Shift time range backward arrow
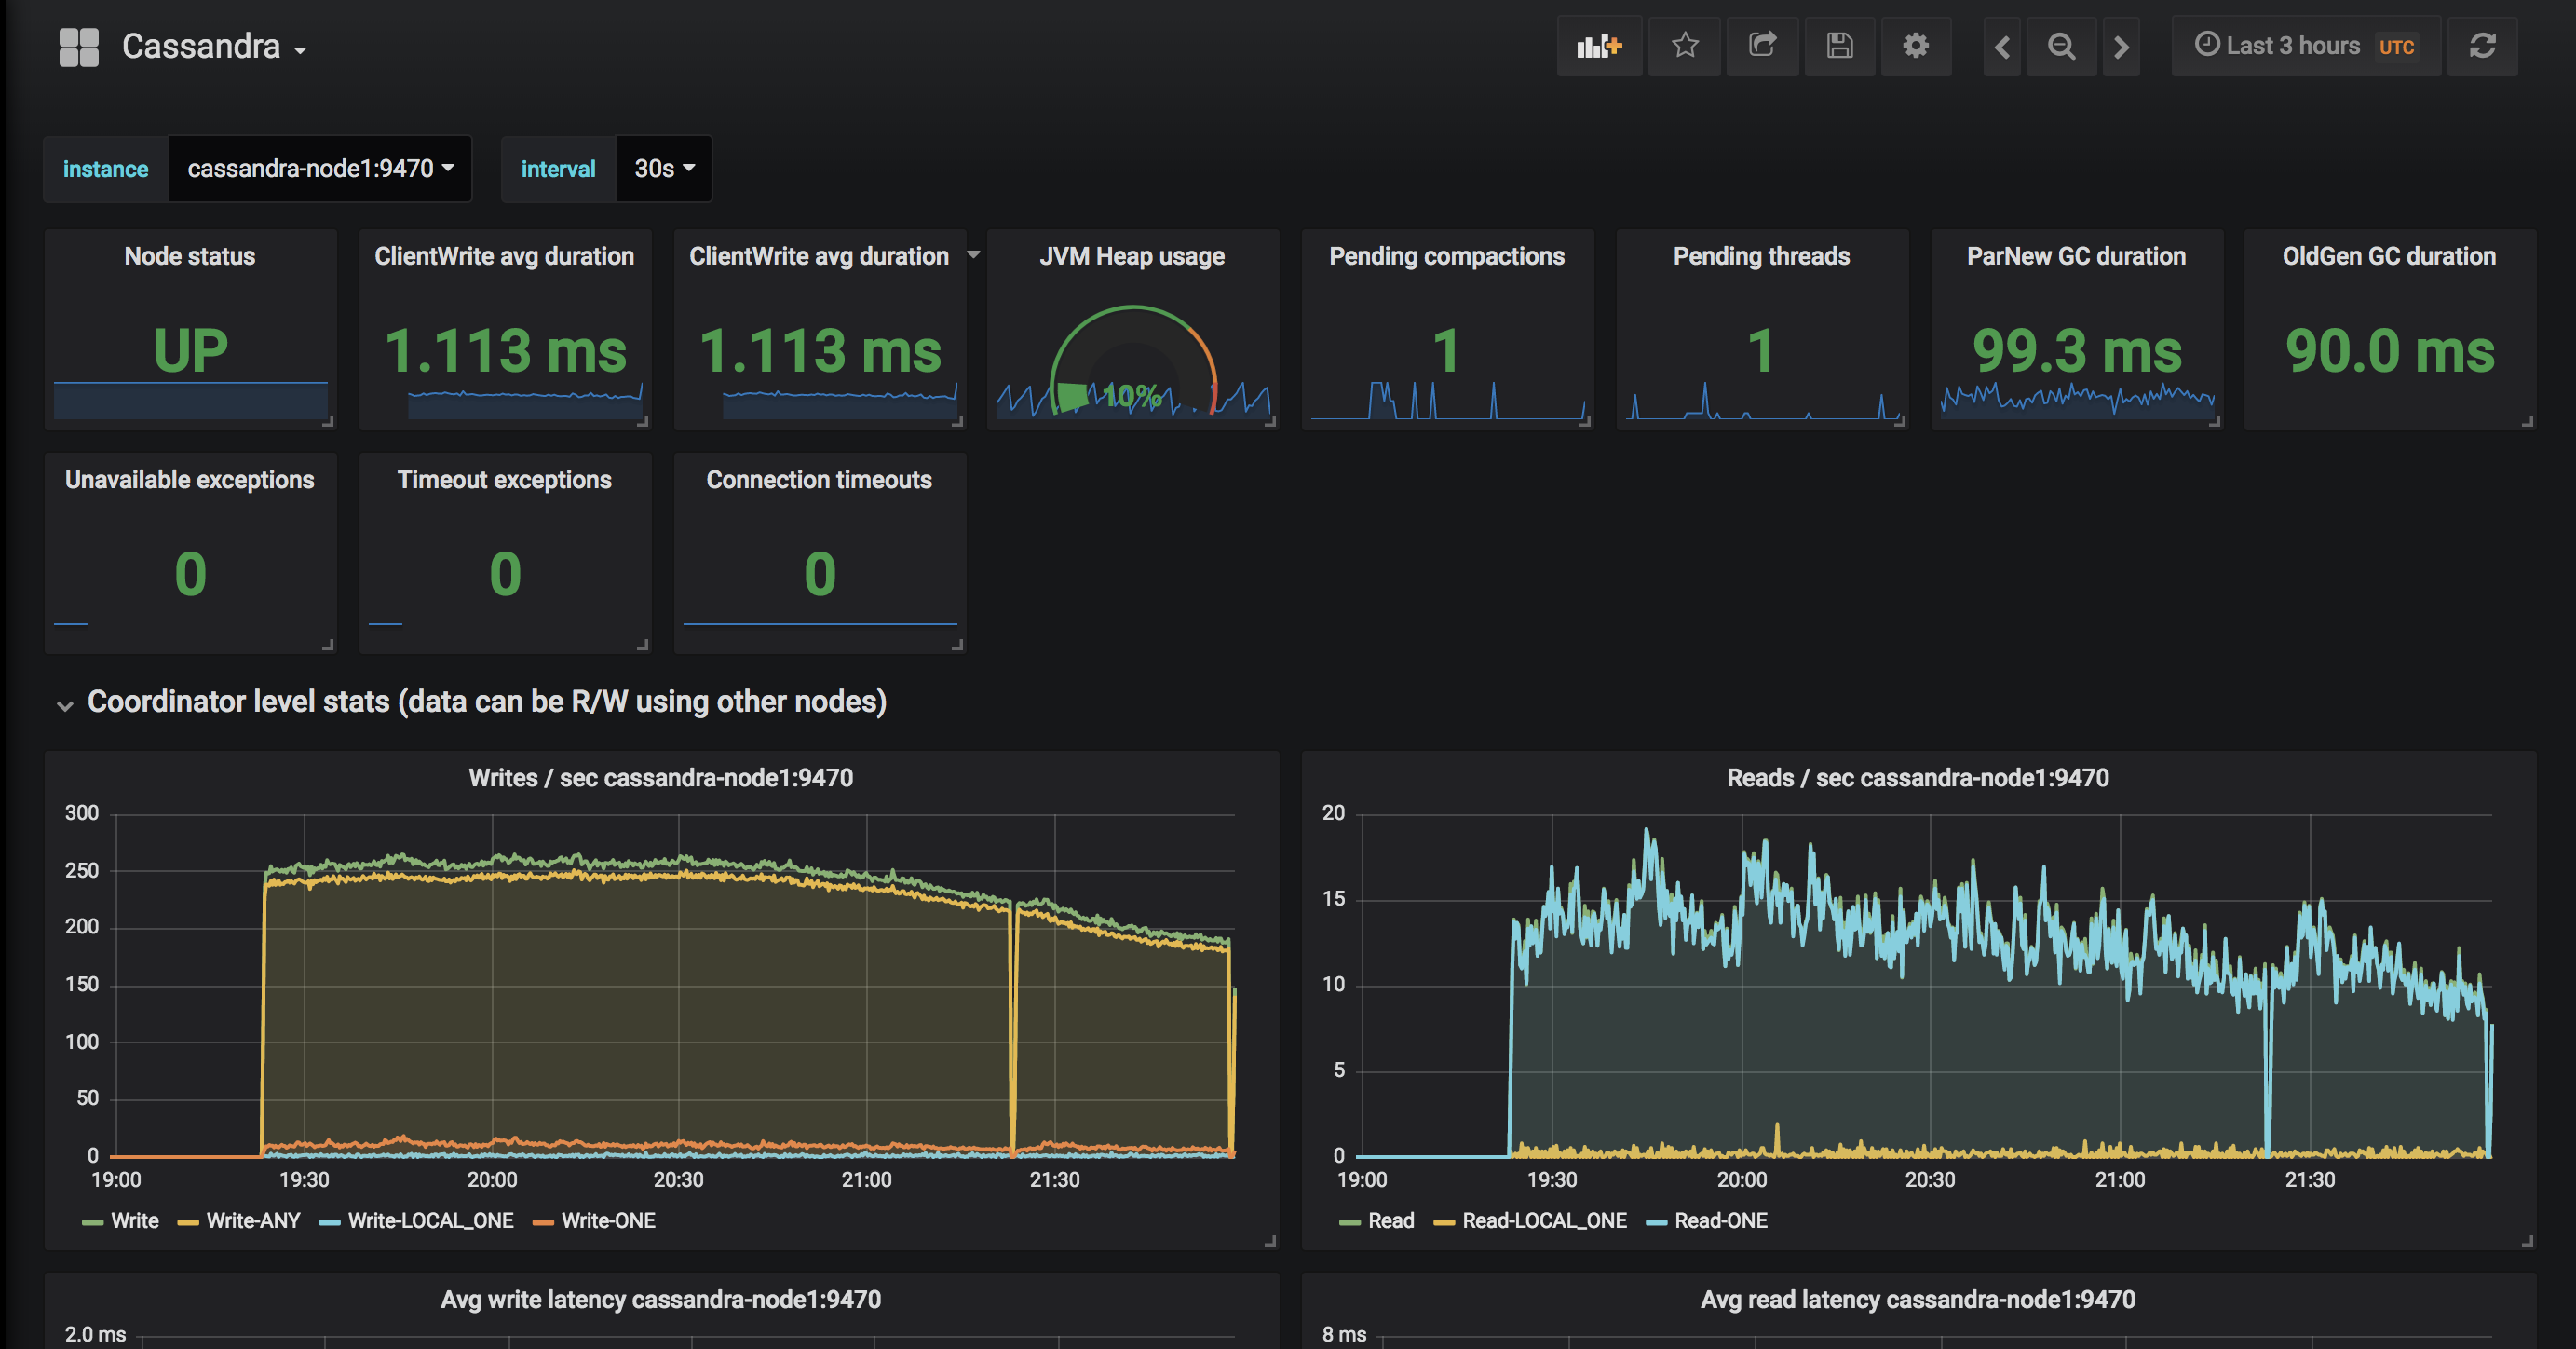 (2002, 47)
